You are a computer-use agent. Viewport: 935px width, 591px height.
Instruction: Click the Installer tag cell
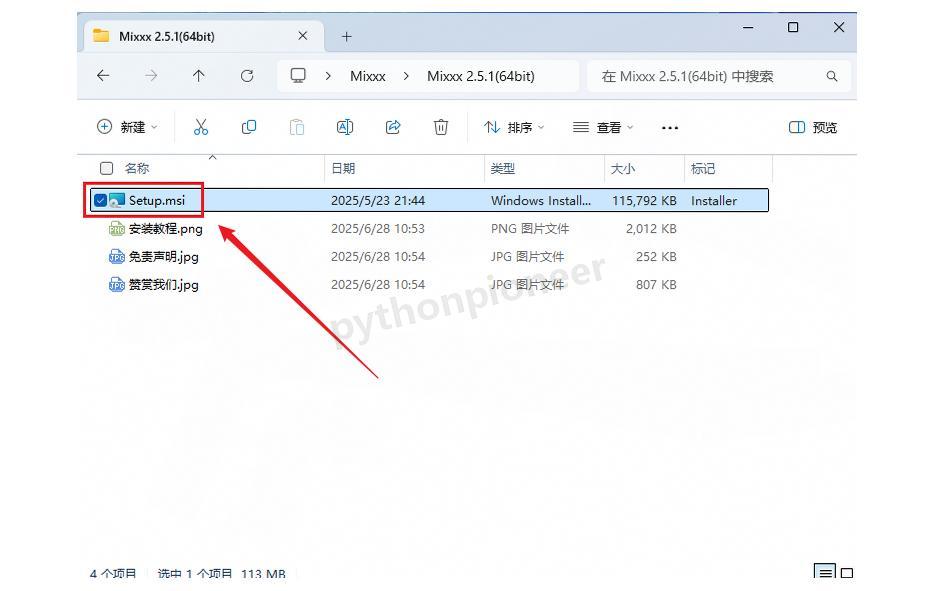[x=714, y=200]
